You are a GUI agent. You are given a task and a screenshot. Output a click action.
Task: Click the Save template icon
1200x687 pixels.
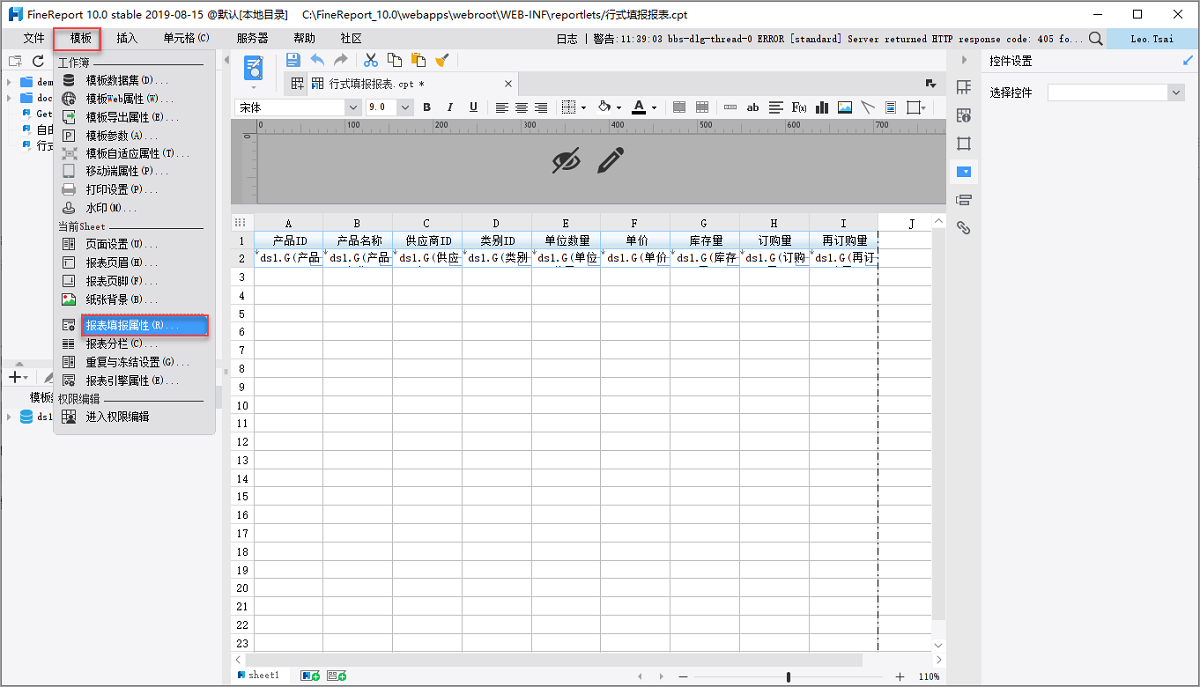pos(293,60)
